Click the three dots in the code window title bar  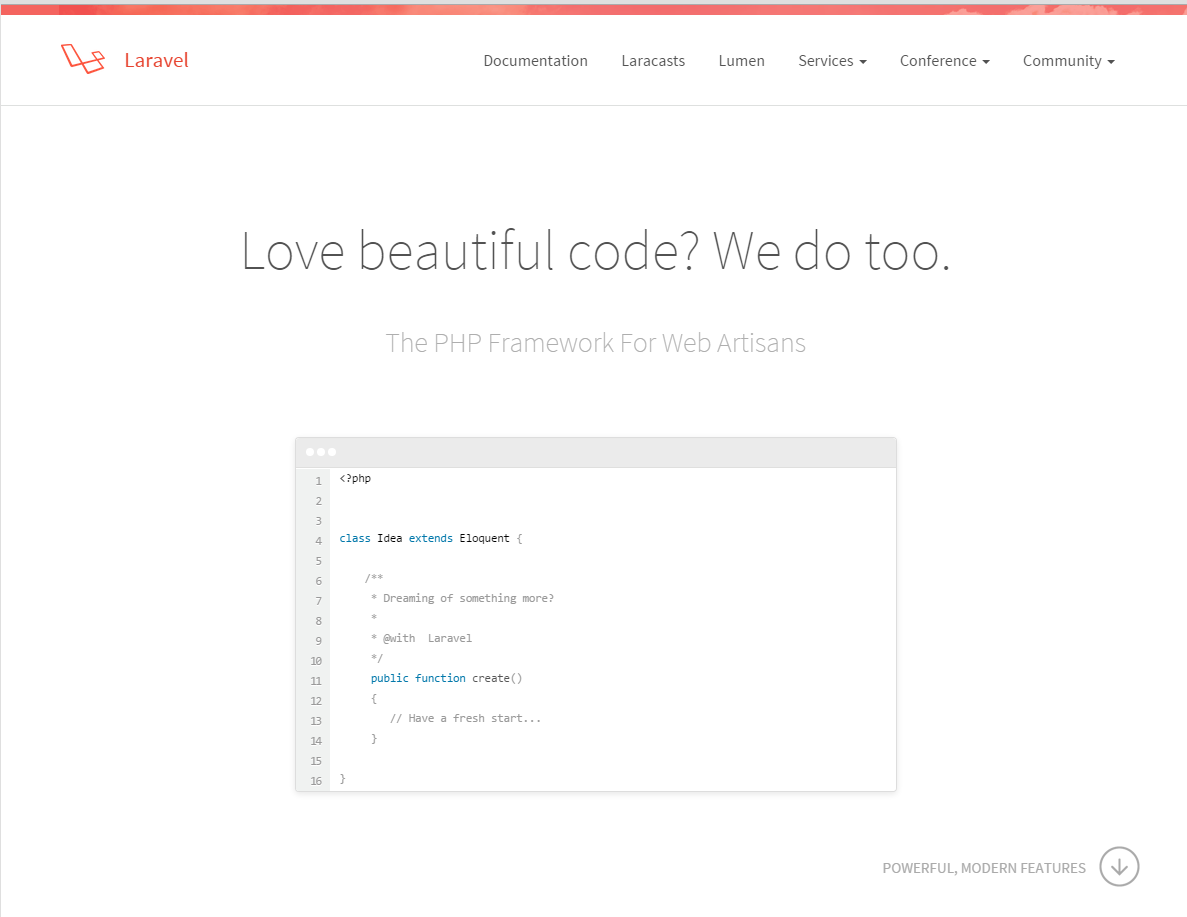321,452
